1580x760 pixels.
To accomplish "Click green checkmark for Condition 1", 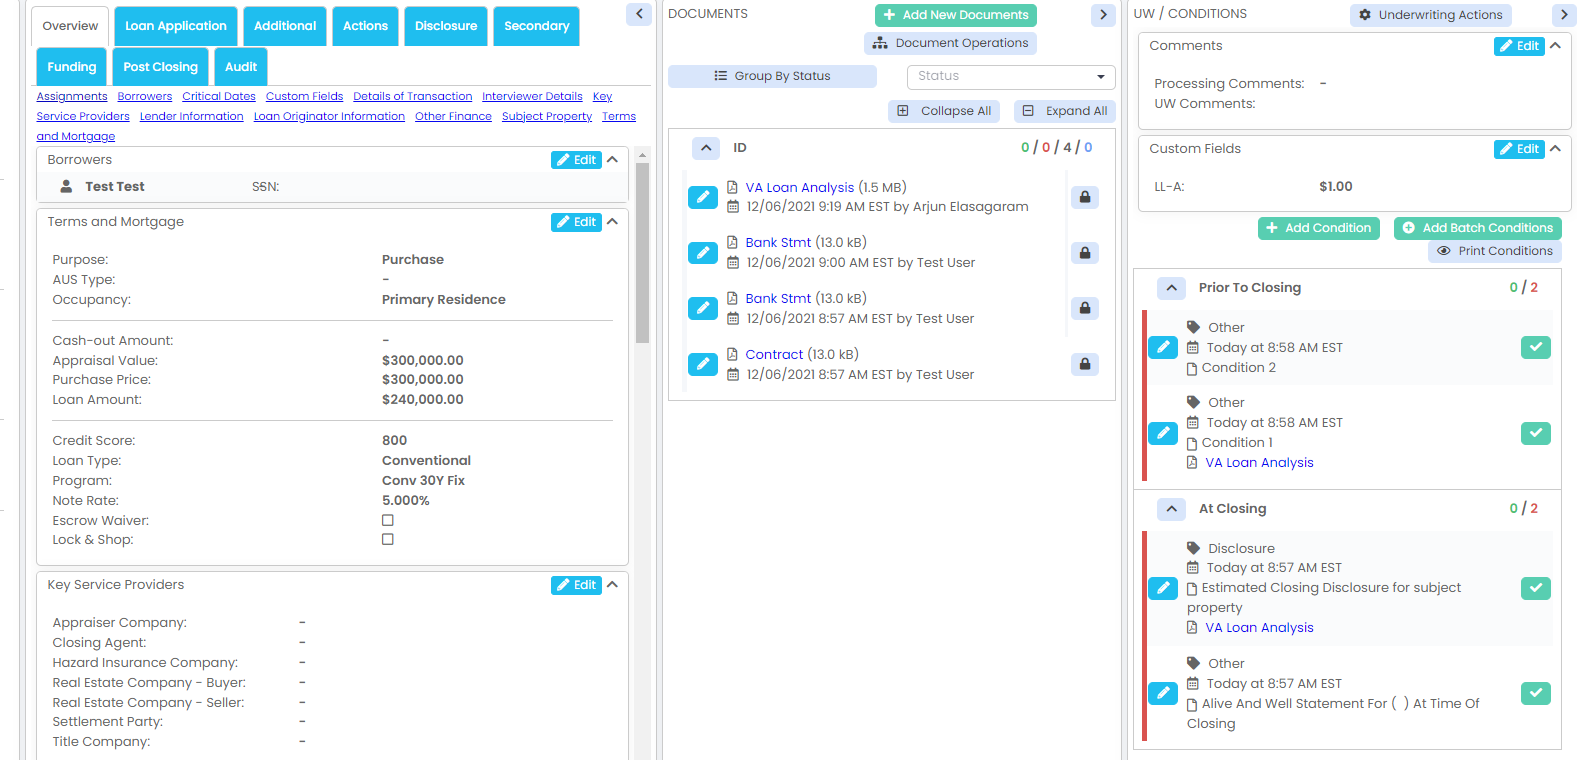I will (x=1535, y=433).
